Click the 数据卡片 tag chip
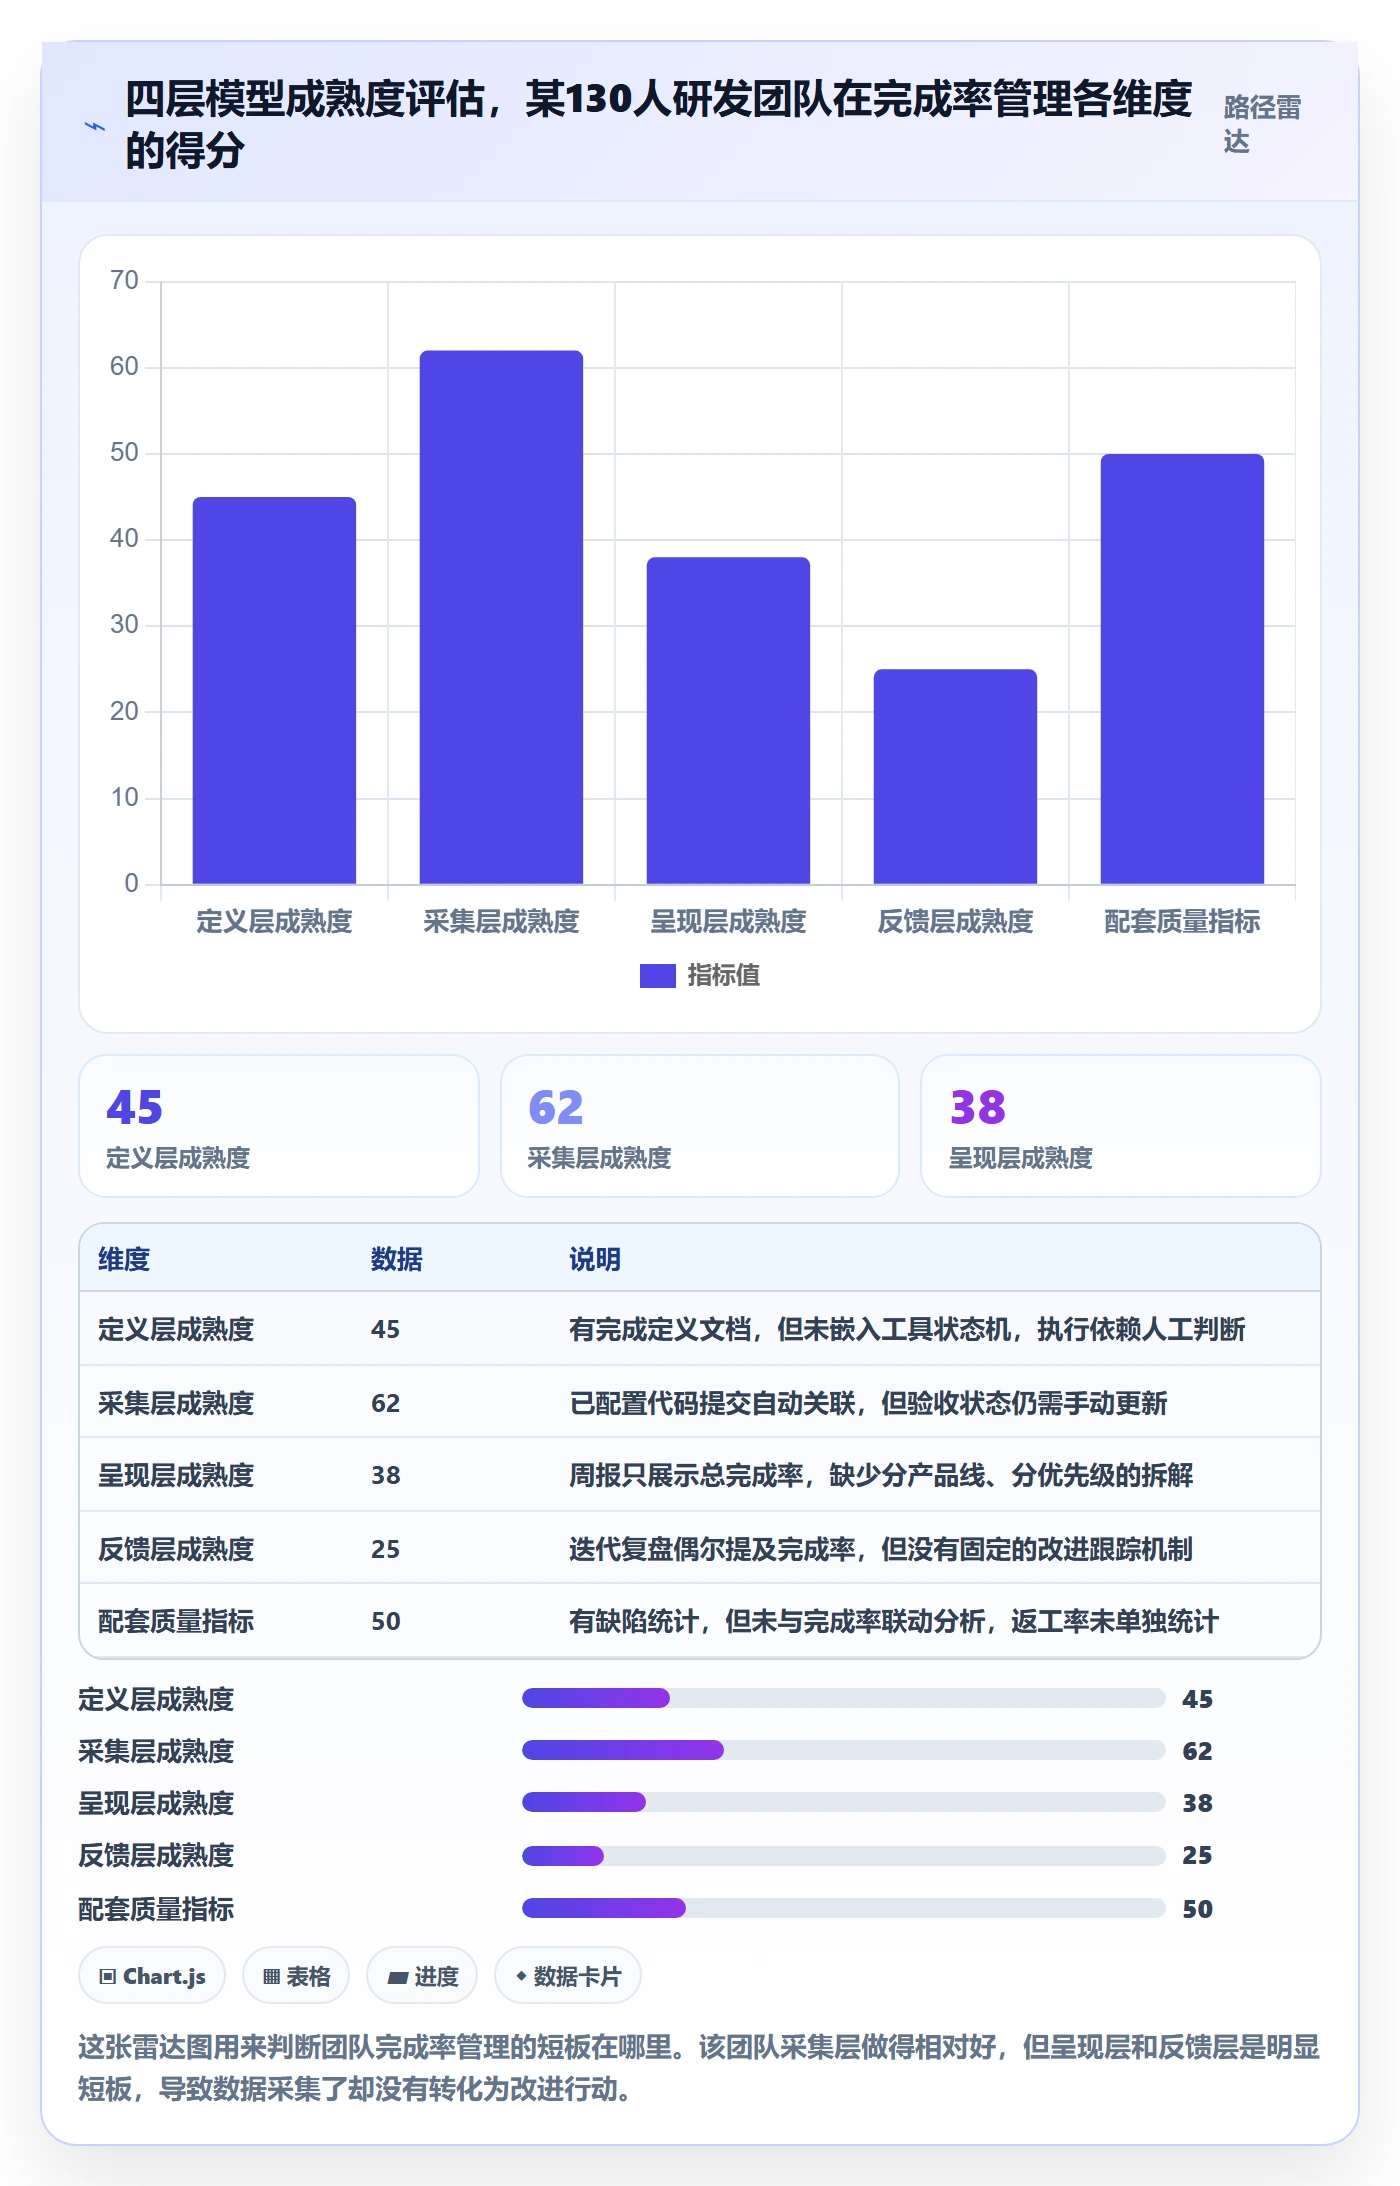Image resolution: width=1400 pixels, height=2186 pixels. [x=568, y=1976]
